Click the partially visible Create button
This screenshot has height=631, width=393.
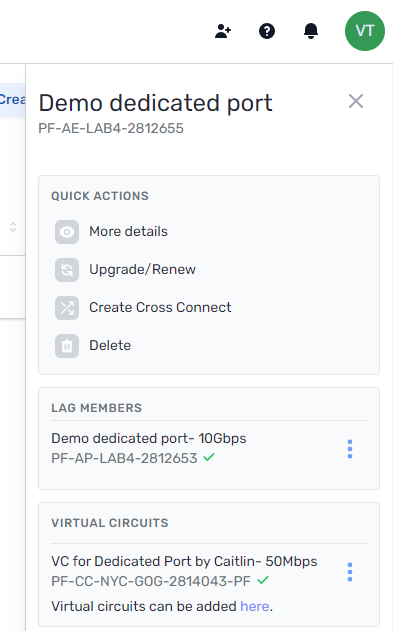12,100
